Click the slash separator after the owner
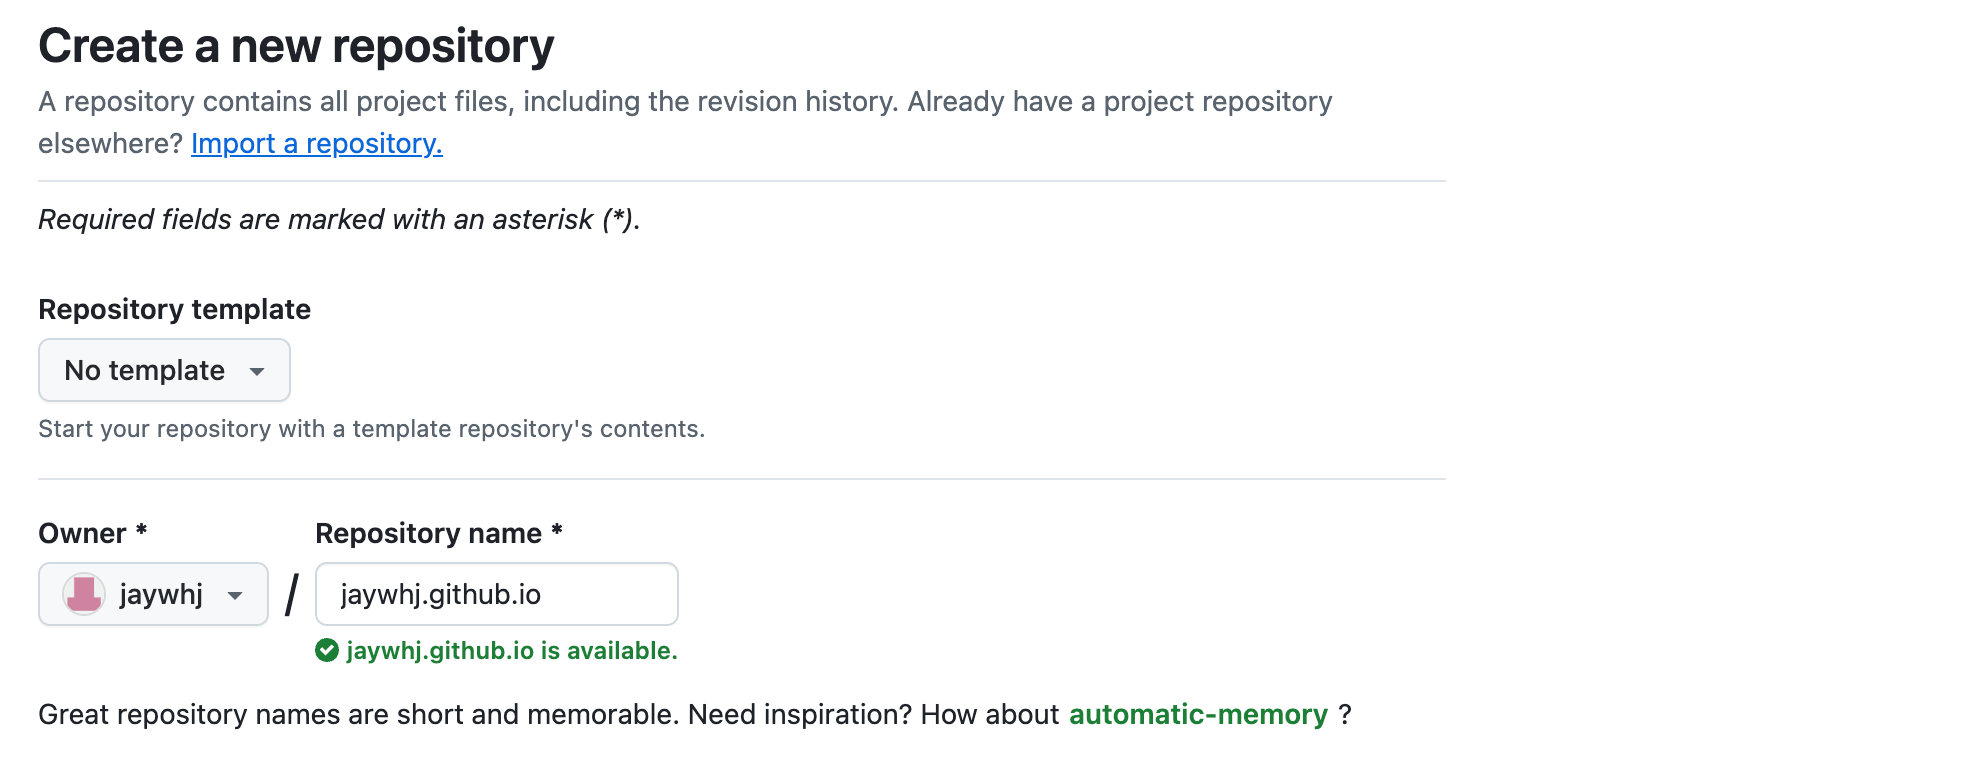This screenshot has width=1988, height=760. pos(292,595)
